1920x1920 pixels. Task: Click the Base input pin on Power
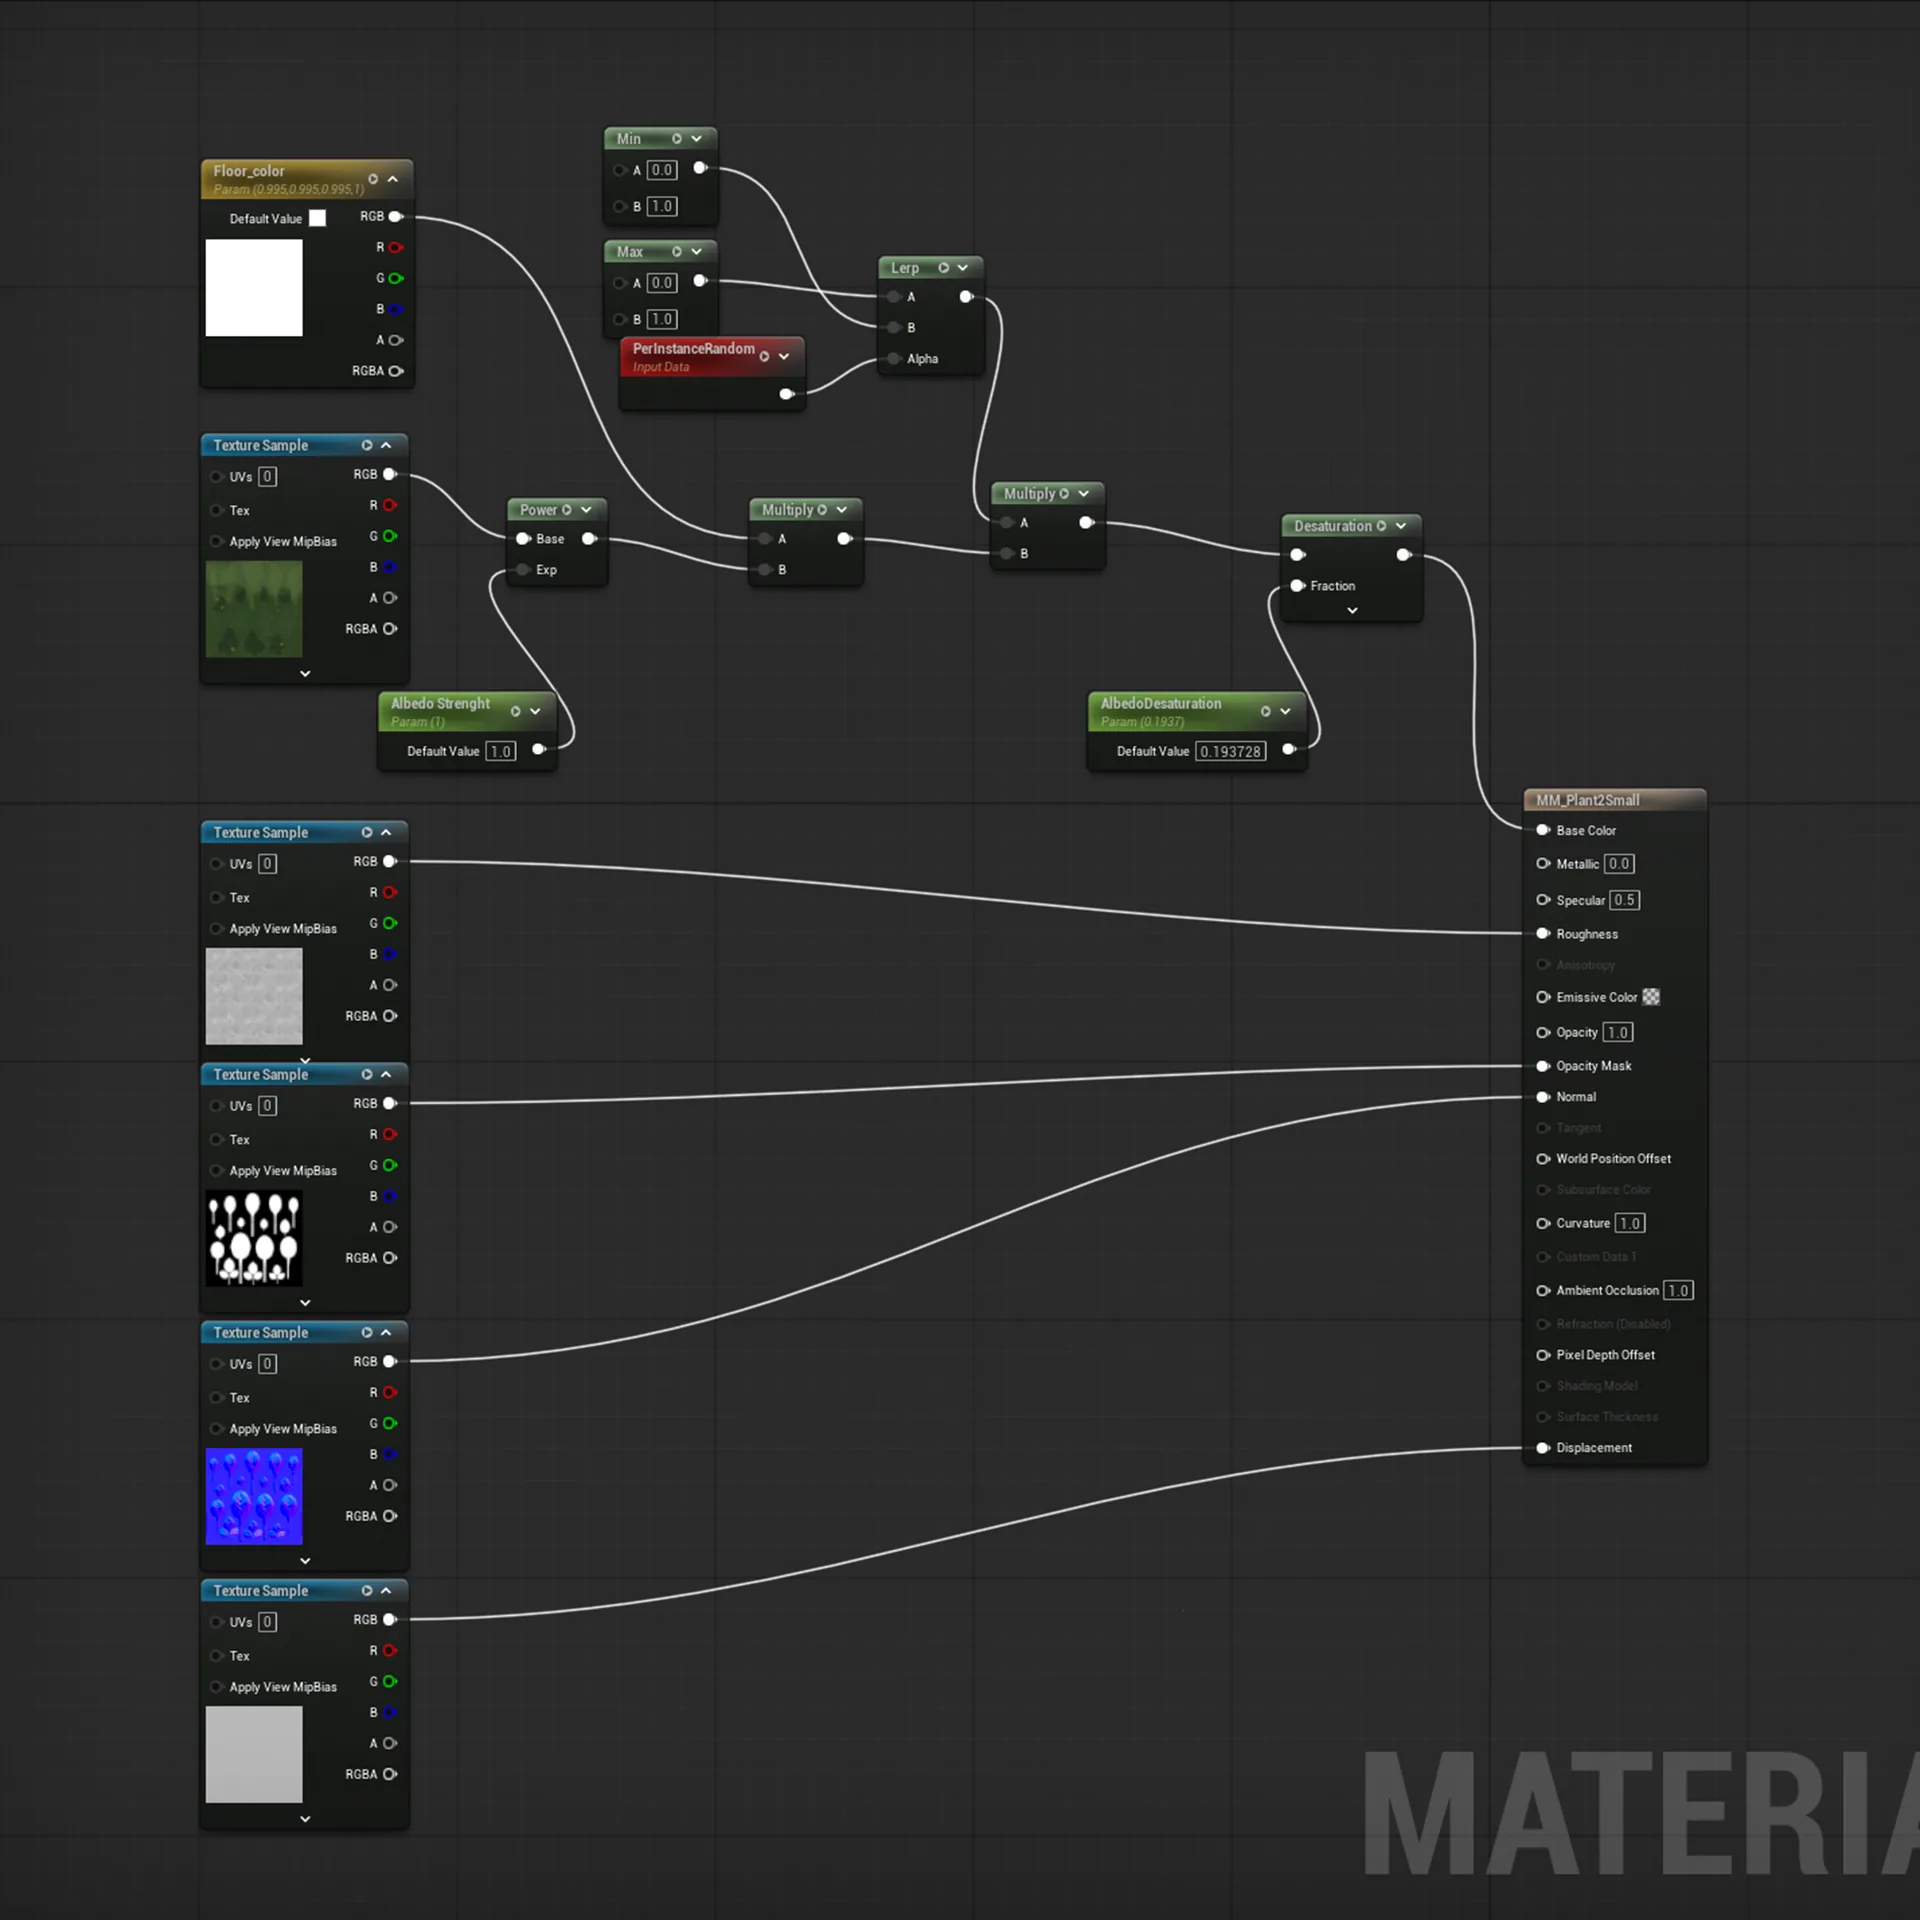523,539
